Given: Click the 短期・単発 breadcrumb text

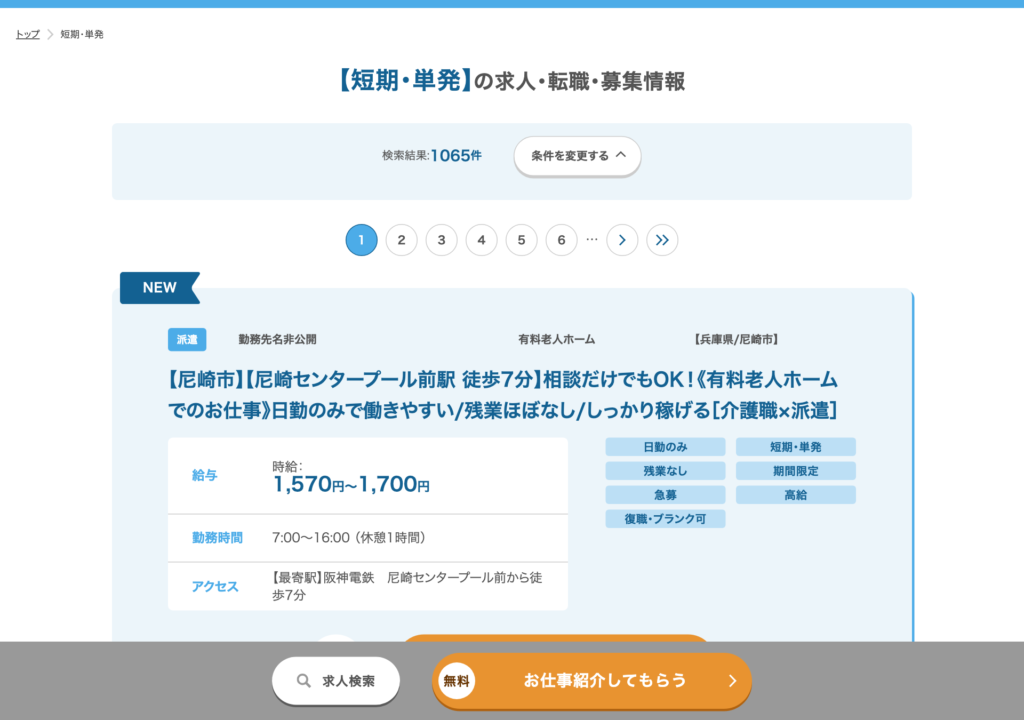Looking at the screenshot, I should pos(82,34).
